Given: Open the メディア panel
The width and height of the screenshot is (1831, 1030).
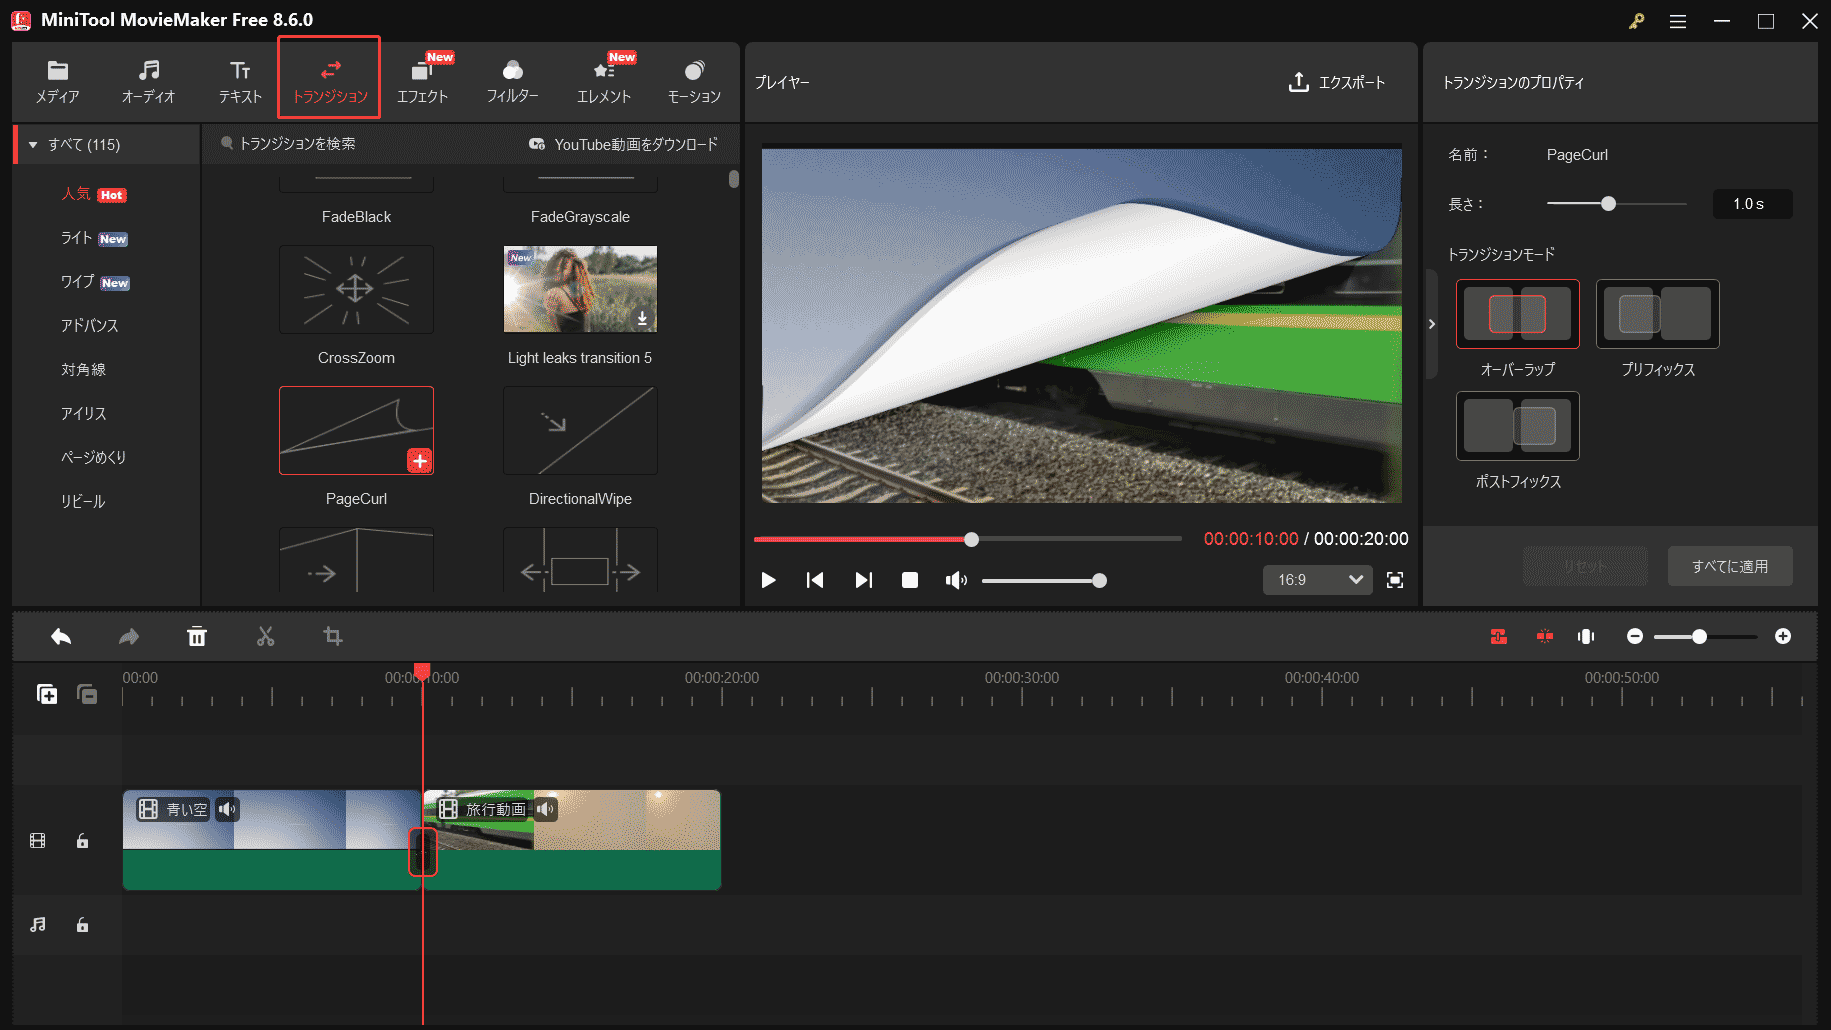Looking at the screenshot, I should tap(57, 80).
